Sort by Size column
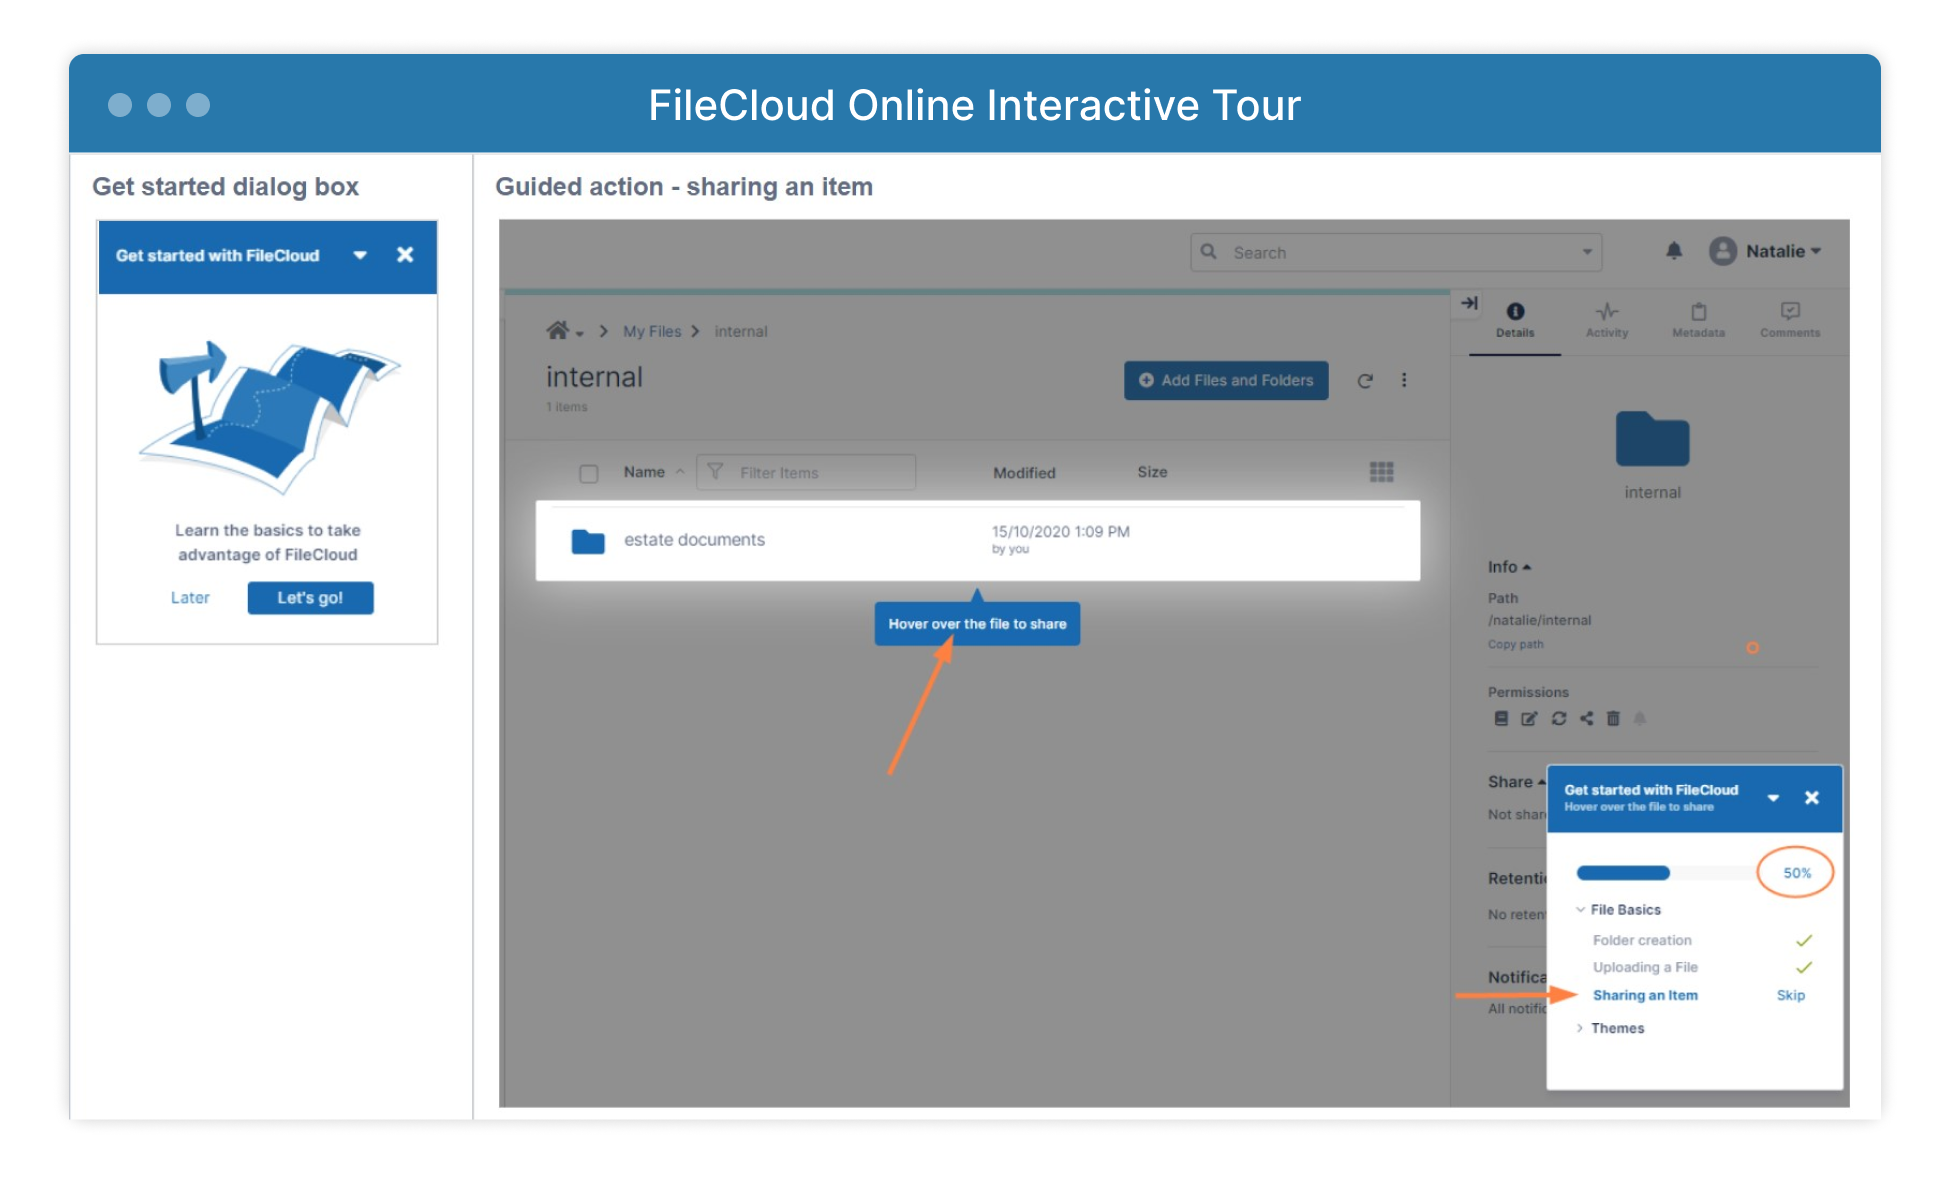The height and width of the screenshot is (1200, 1950). (1152, 471)
